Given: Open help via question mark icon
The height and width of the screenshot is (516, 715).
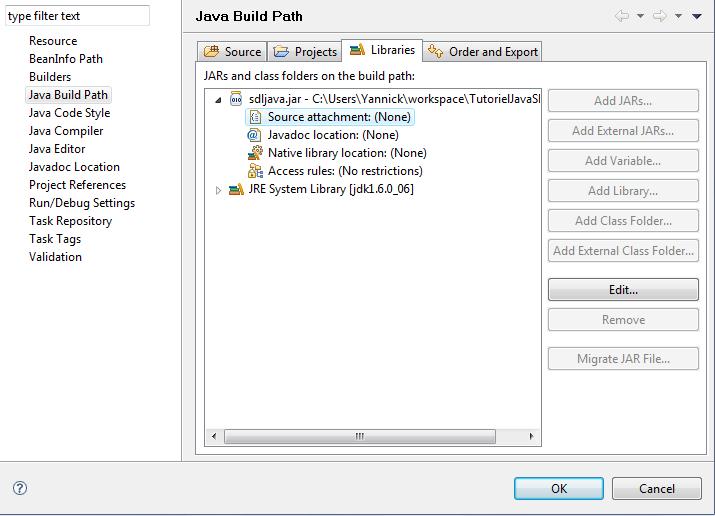Looking at the screenshot, I should [20, 488].
